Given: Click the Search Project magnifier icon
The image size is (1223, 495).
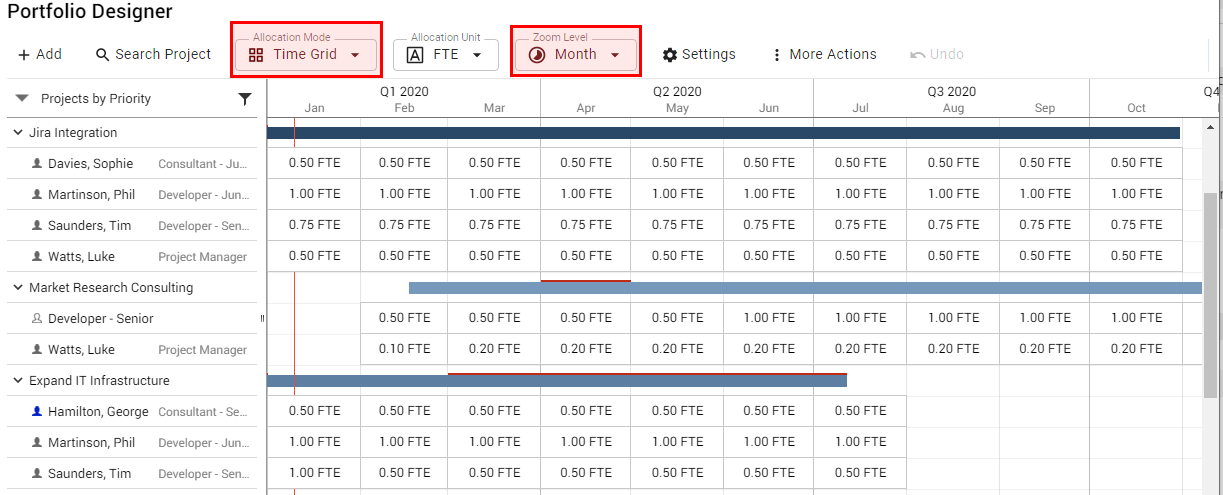Looking at the screenshot, I should coord(102,55).
